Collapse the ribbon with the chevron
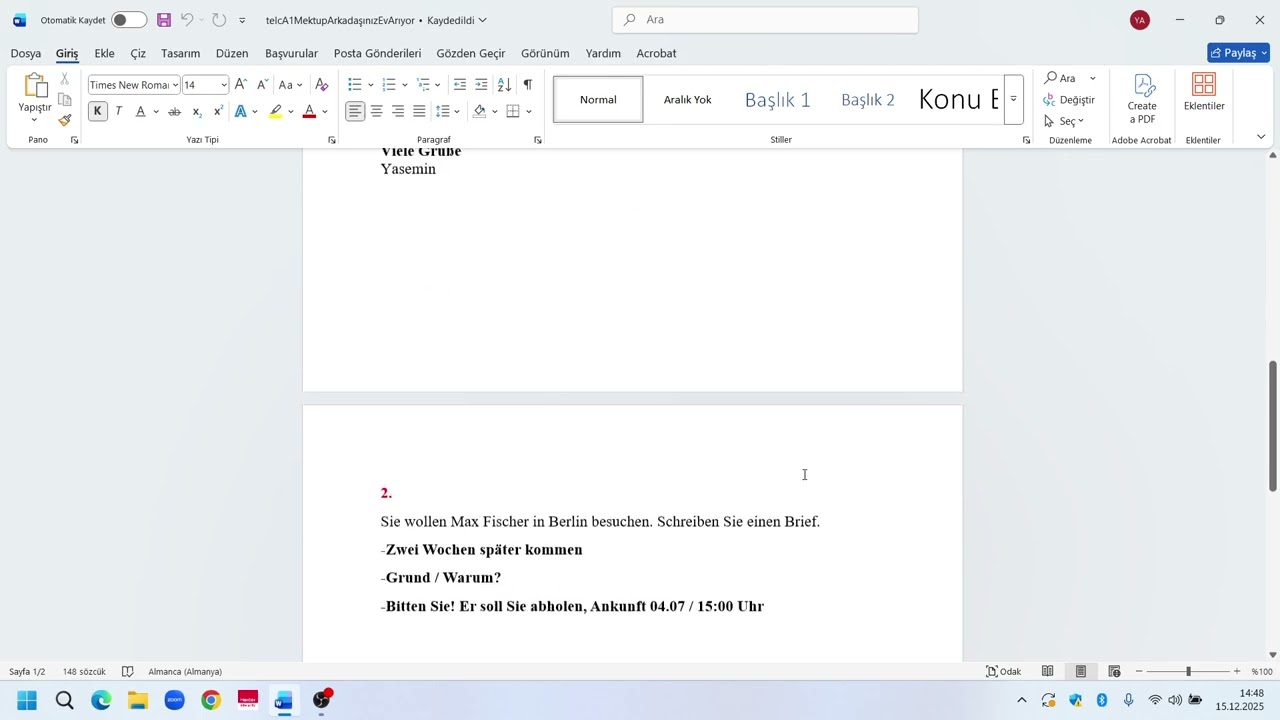This screenshot has width=1280, height=720. pos(1261,137)
